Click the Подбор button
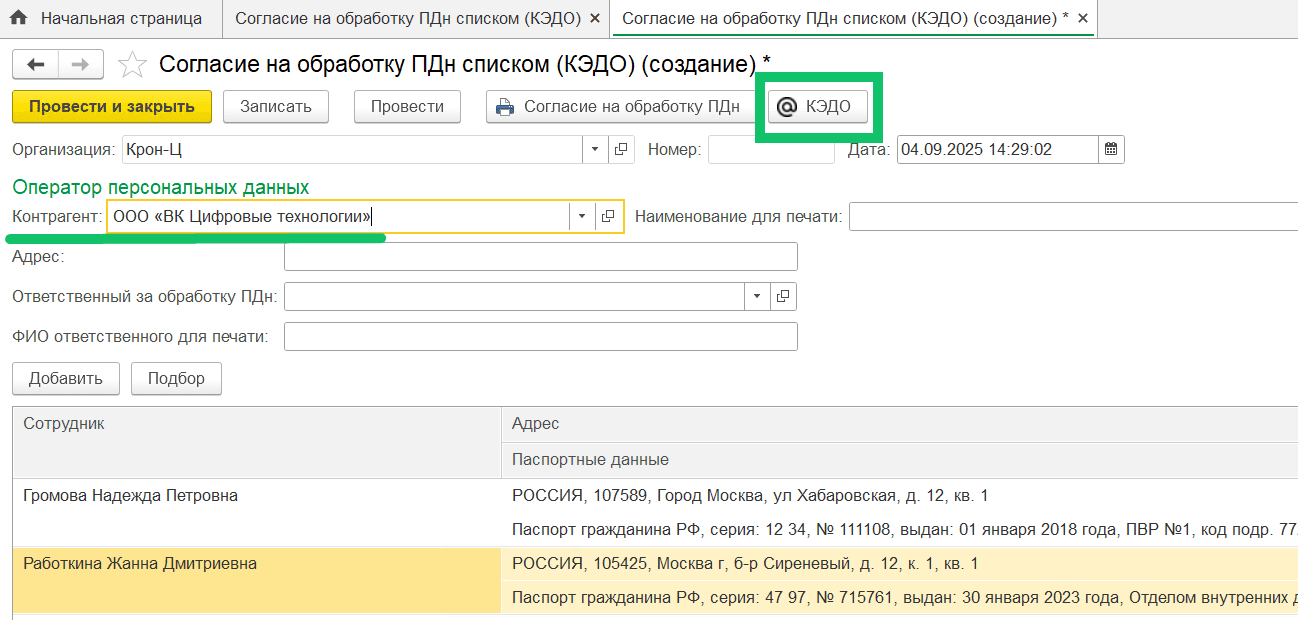The width and height of the screenshot is (1298, 620). pos(176,379)
